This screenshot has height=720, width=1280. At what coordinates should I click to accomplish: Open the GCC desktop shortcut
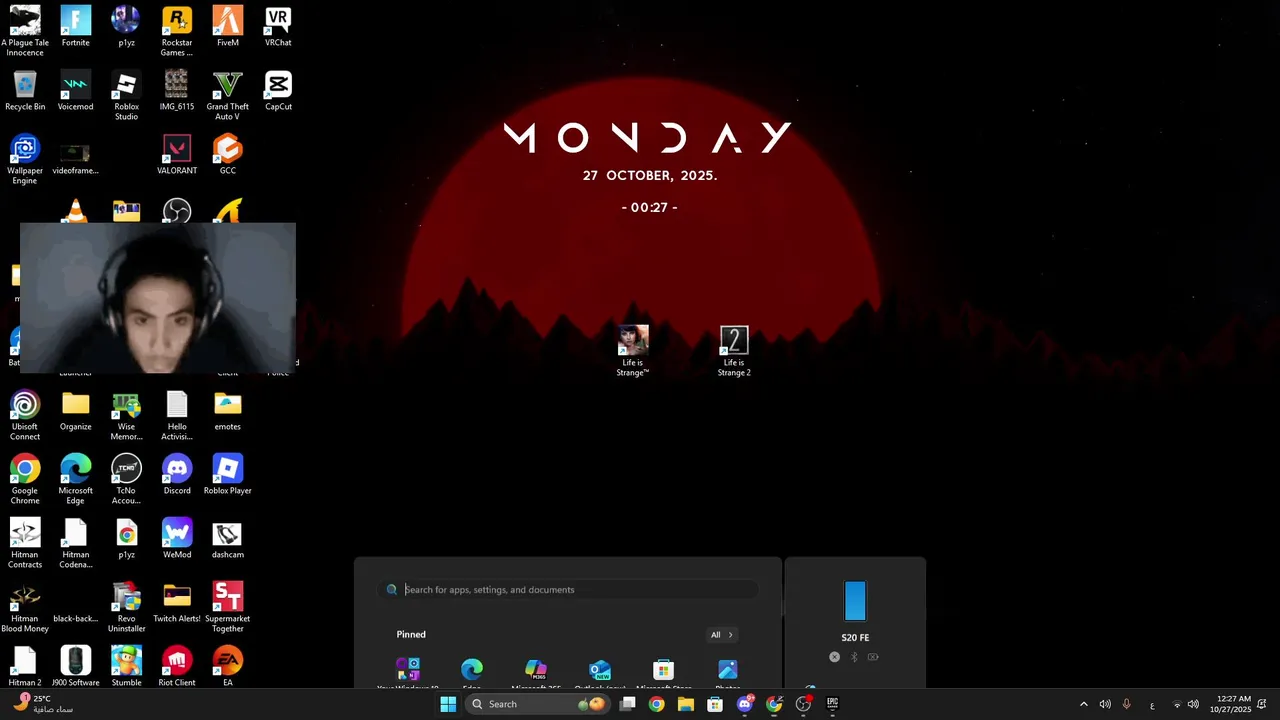tap(228, 155)
